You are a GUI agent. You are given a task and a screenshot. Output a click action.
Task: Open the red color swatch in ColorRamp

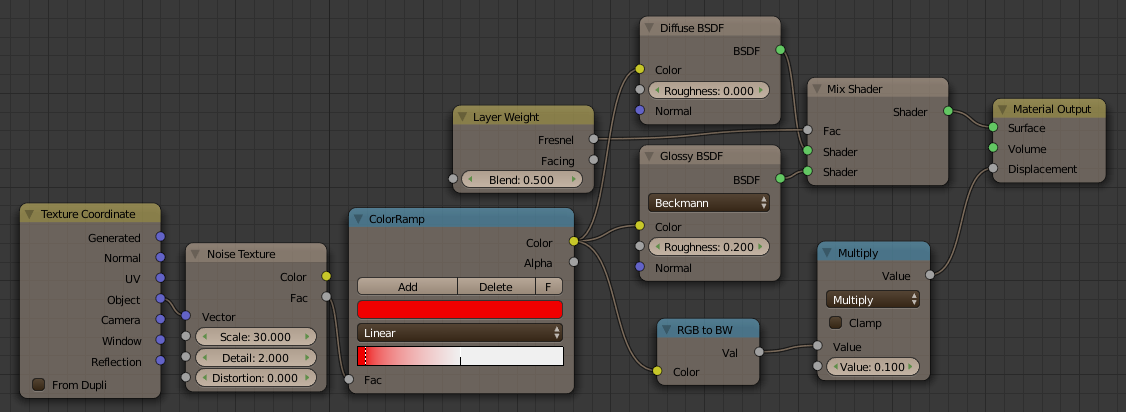tap(460, 309)
